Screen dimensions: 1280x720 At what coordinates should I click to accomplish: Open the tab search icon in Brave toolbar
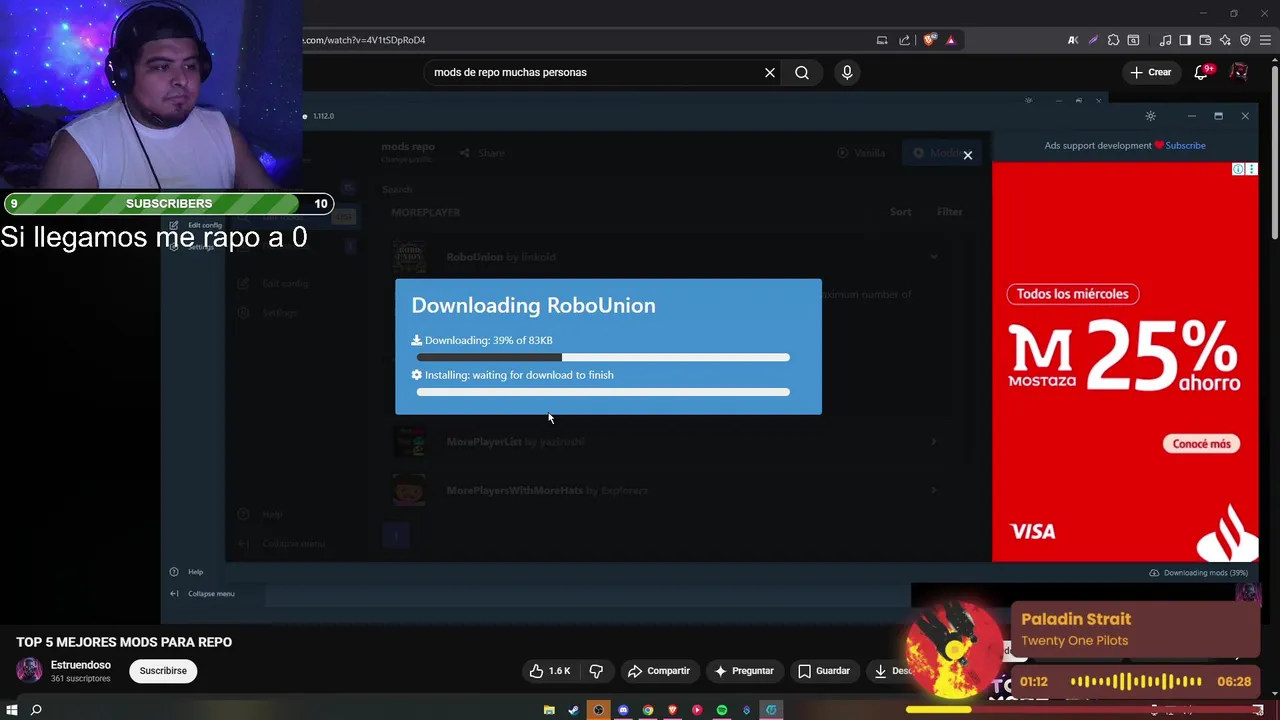tap(1133, 40)
